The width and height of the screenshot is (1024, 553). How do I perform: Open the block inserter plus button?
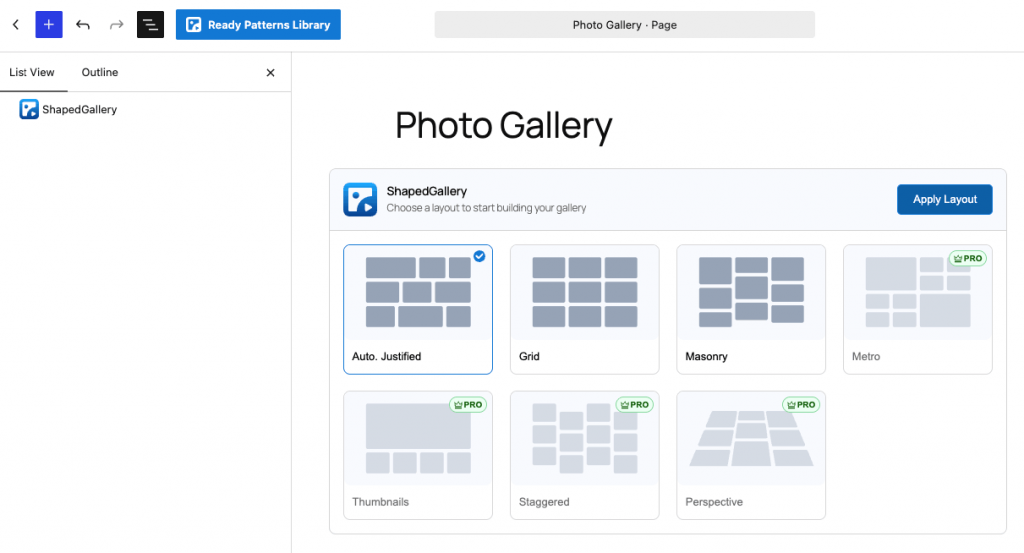(49, 25)
